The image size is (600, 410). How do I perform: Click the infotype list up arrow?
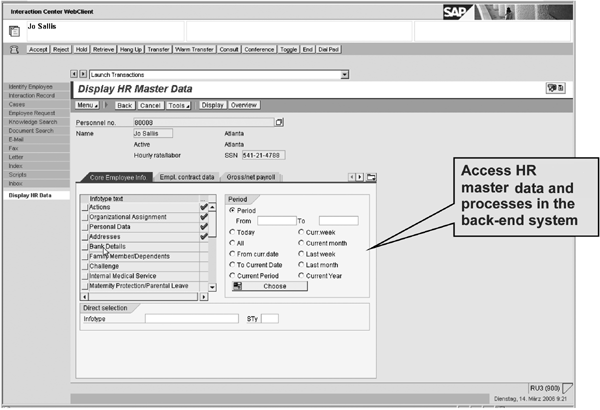click(x=212, y=207)
